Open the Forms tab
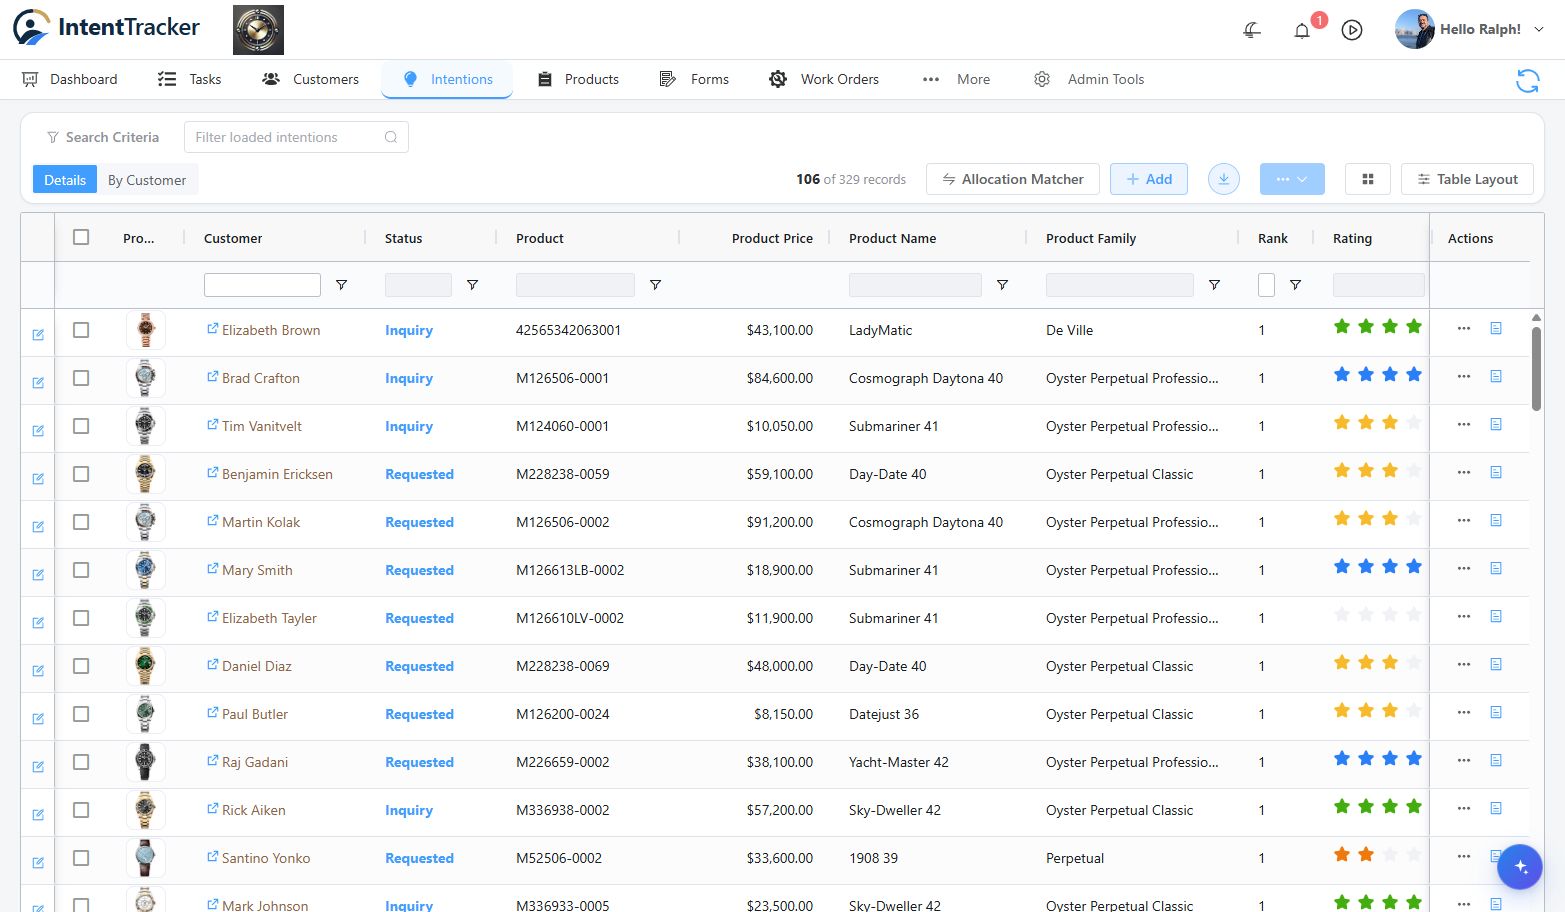 694,79
